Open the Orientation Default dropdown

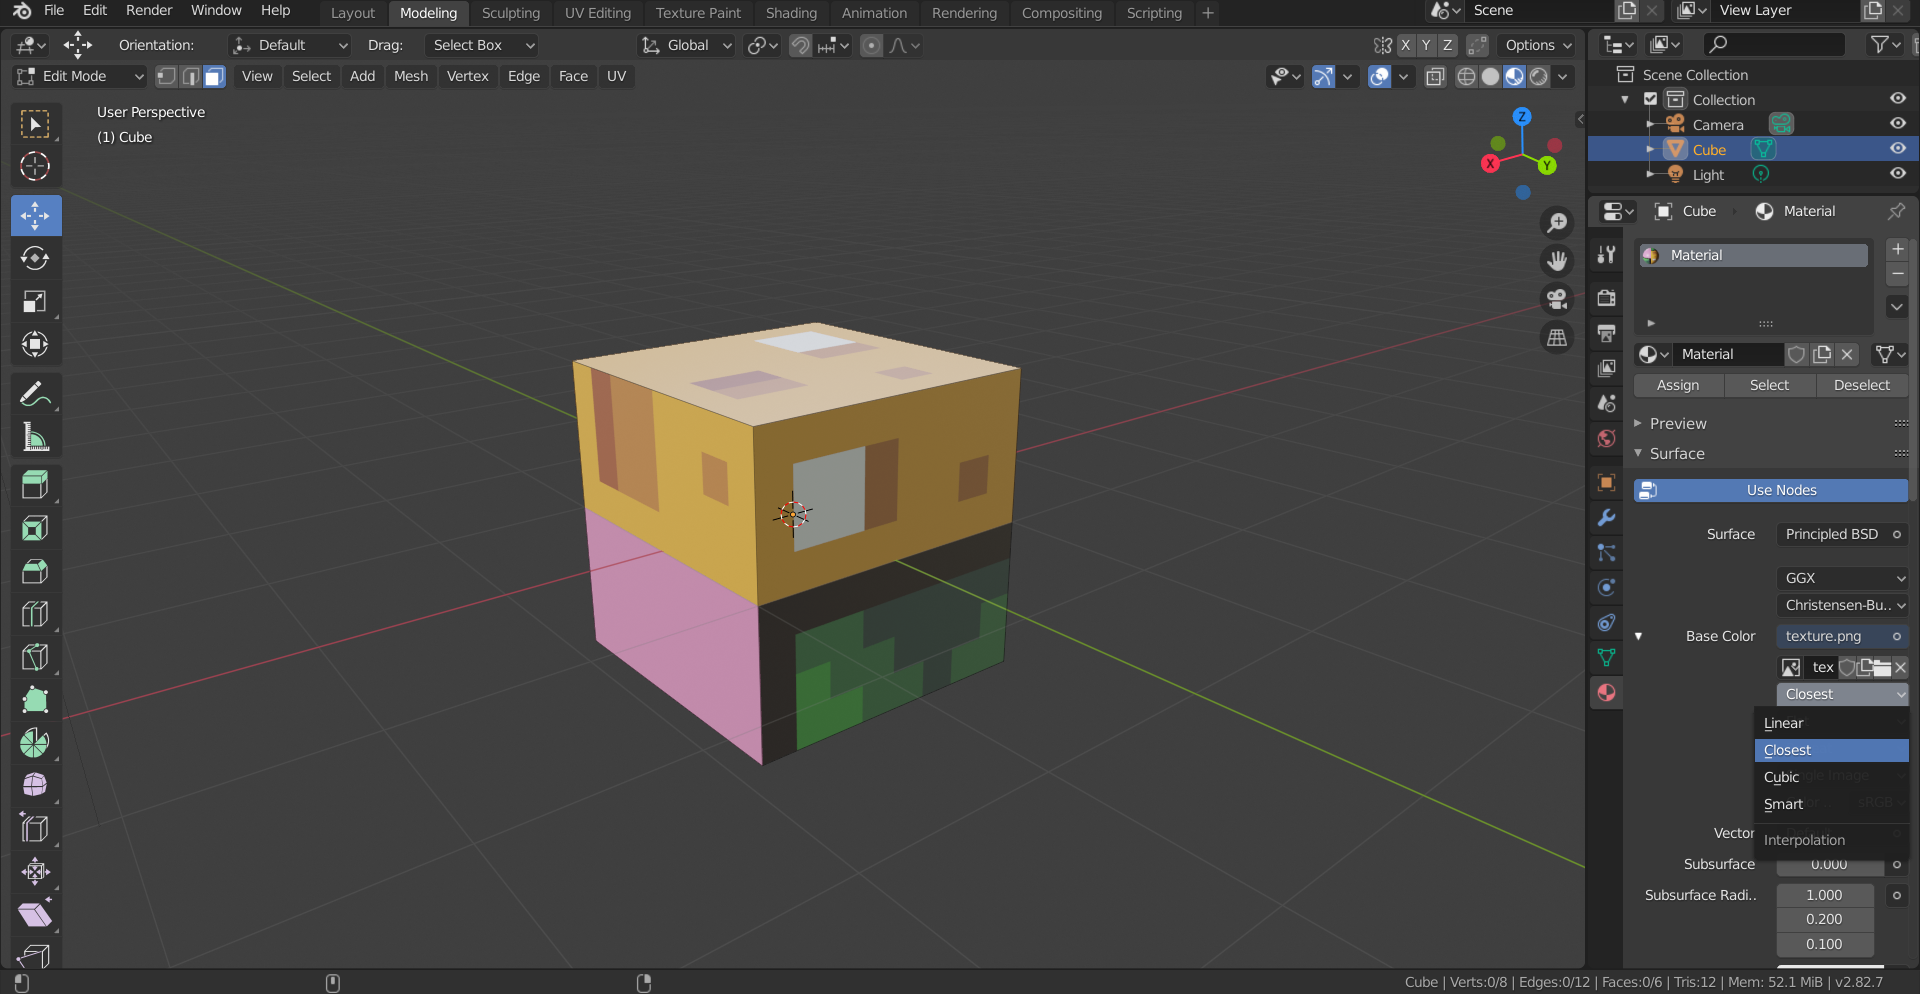tap(290, 45)
